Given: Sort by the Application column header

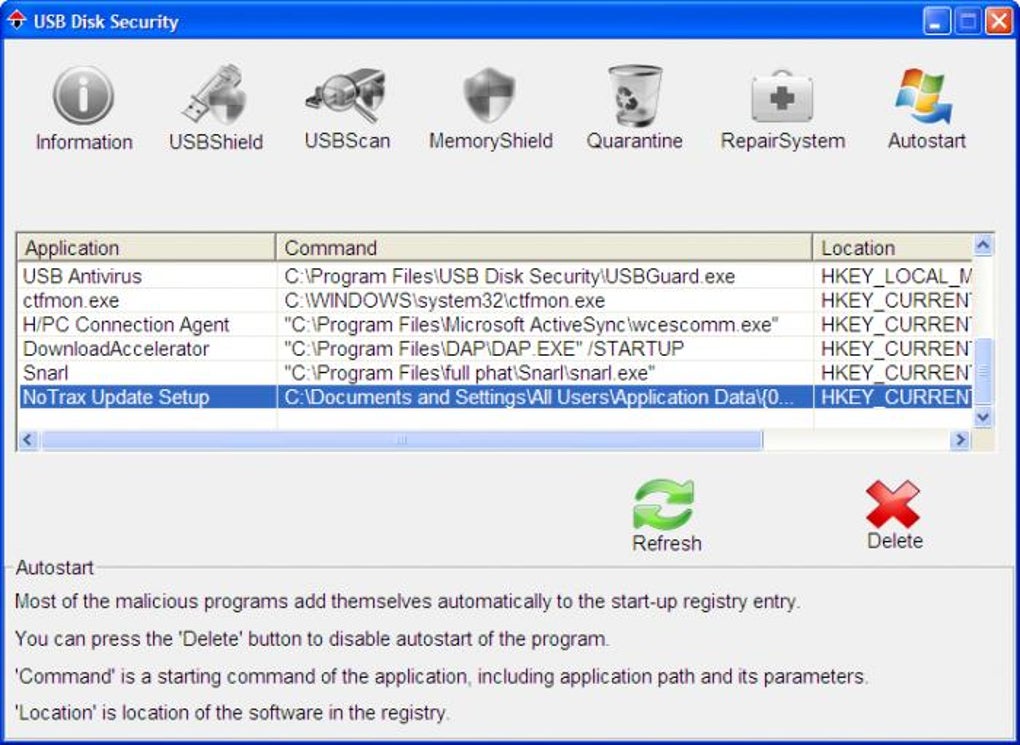Looking at the screenshot, I should [146, 248].
